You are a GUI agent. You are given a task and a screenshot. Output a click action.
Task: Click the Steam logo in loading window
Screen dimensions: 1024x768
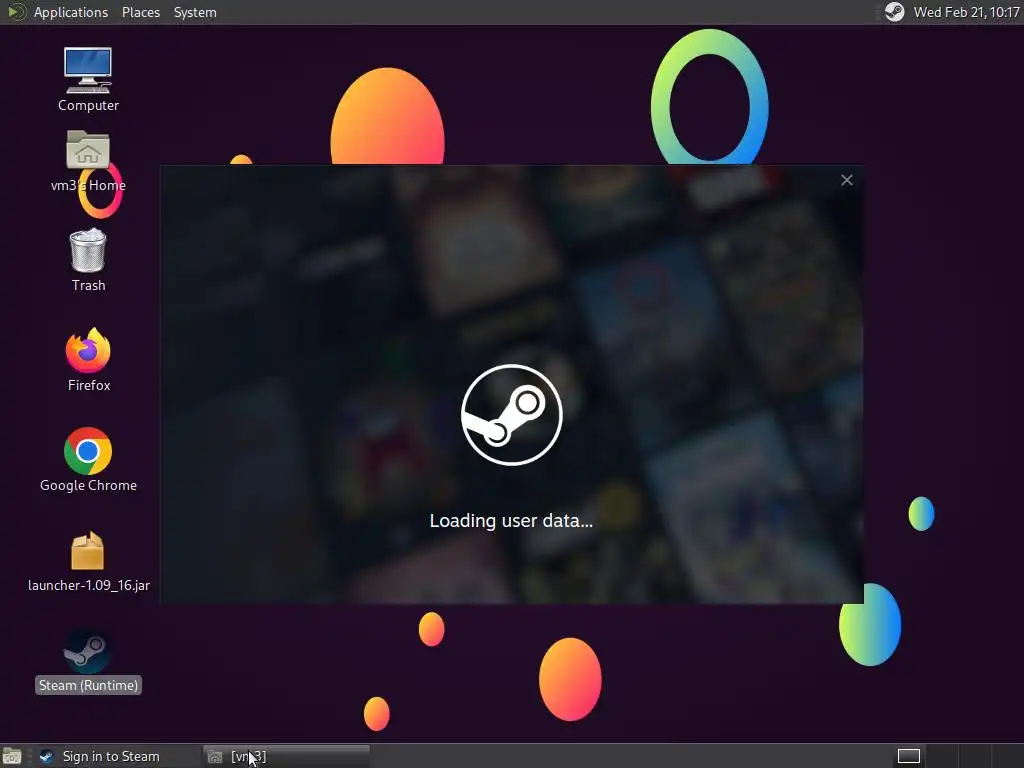click(511, 415)
